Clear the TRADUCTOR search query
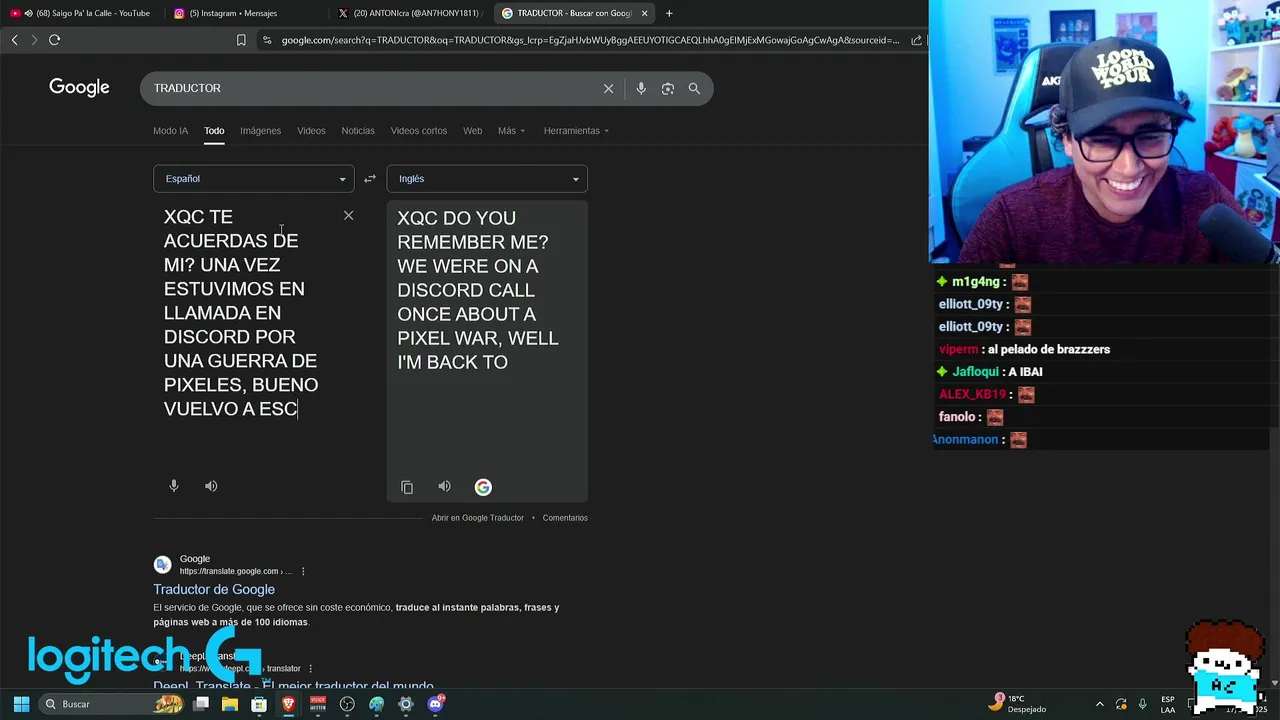Screen dimensions: 1280x720 click(x=608, y=88)
